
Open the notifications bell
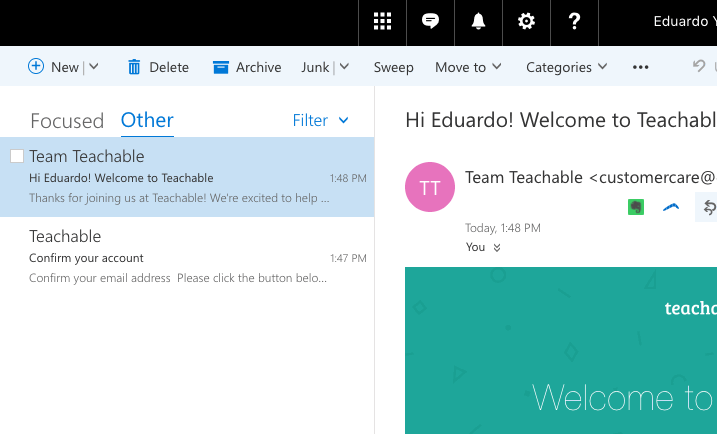tap(478, 21)
